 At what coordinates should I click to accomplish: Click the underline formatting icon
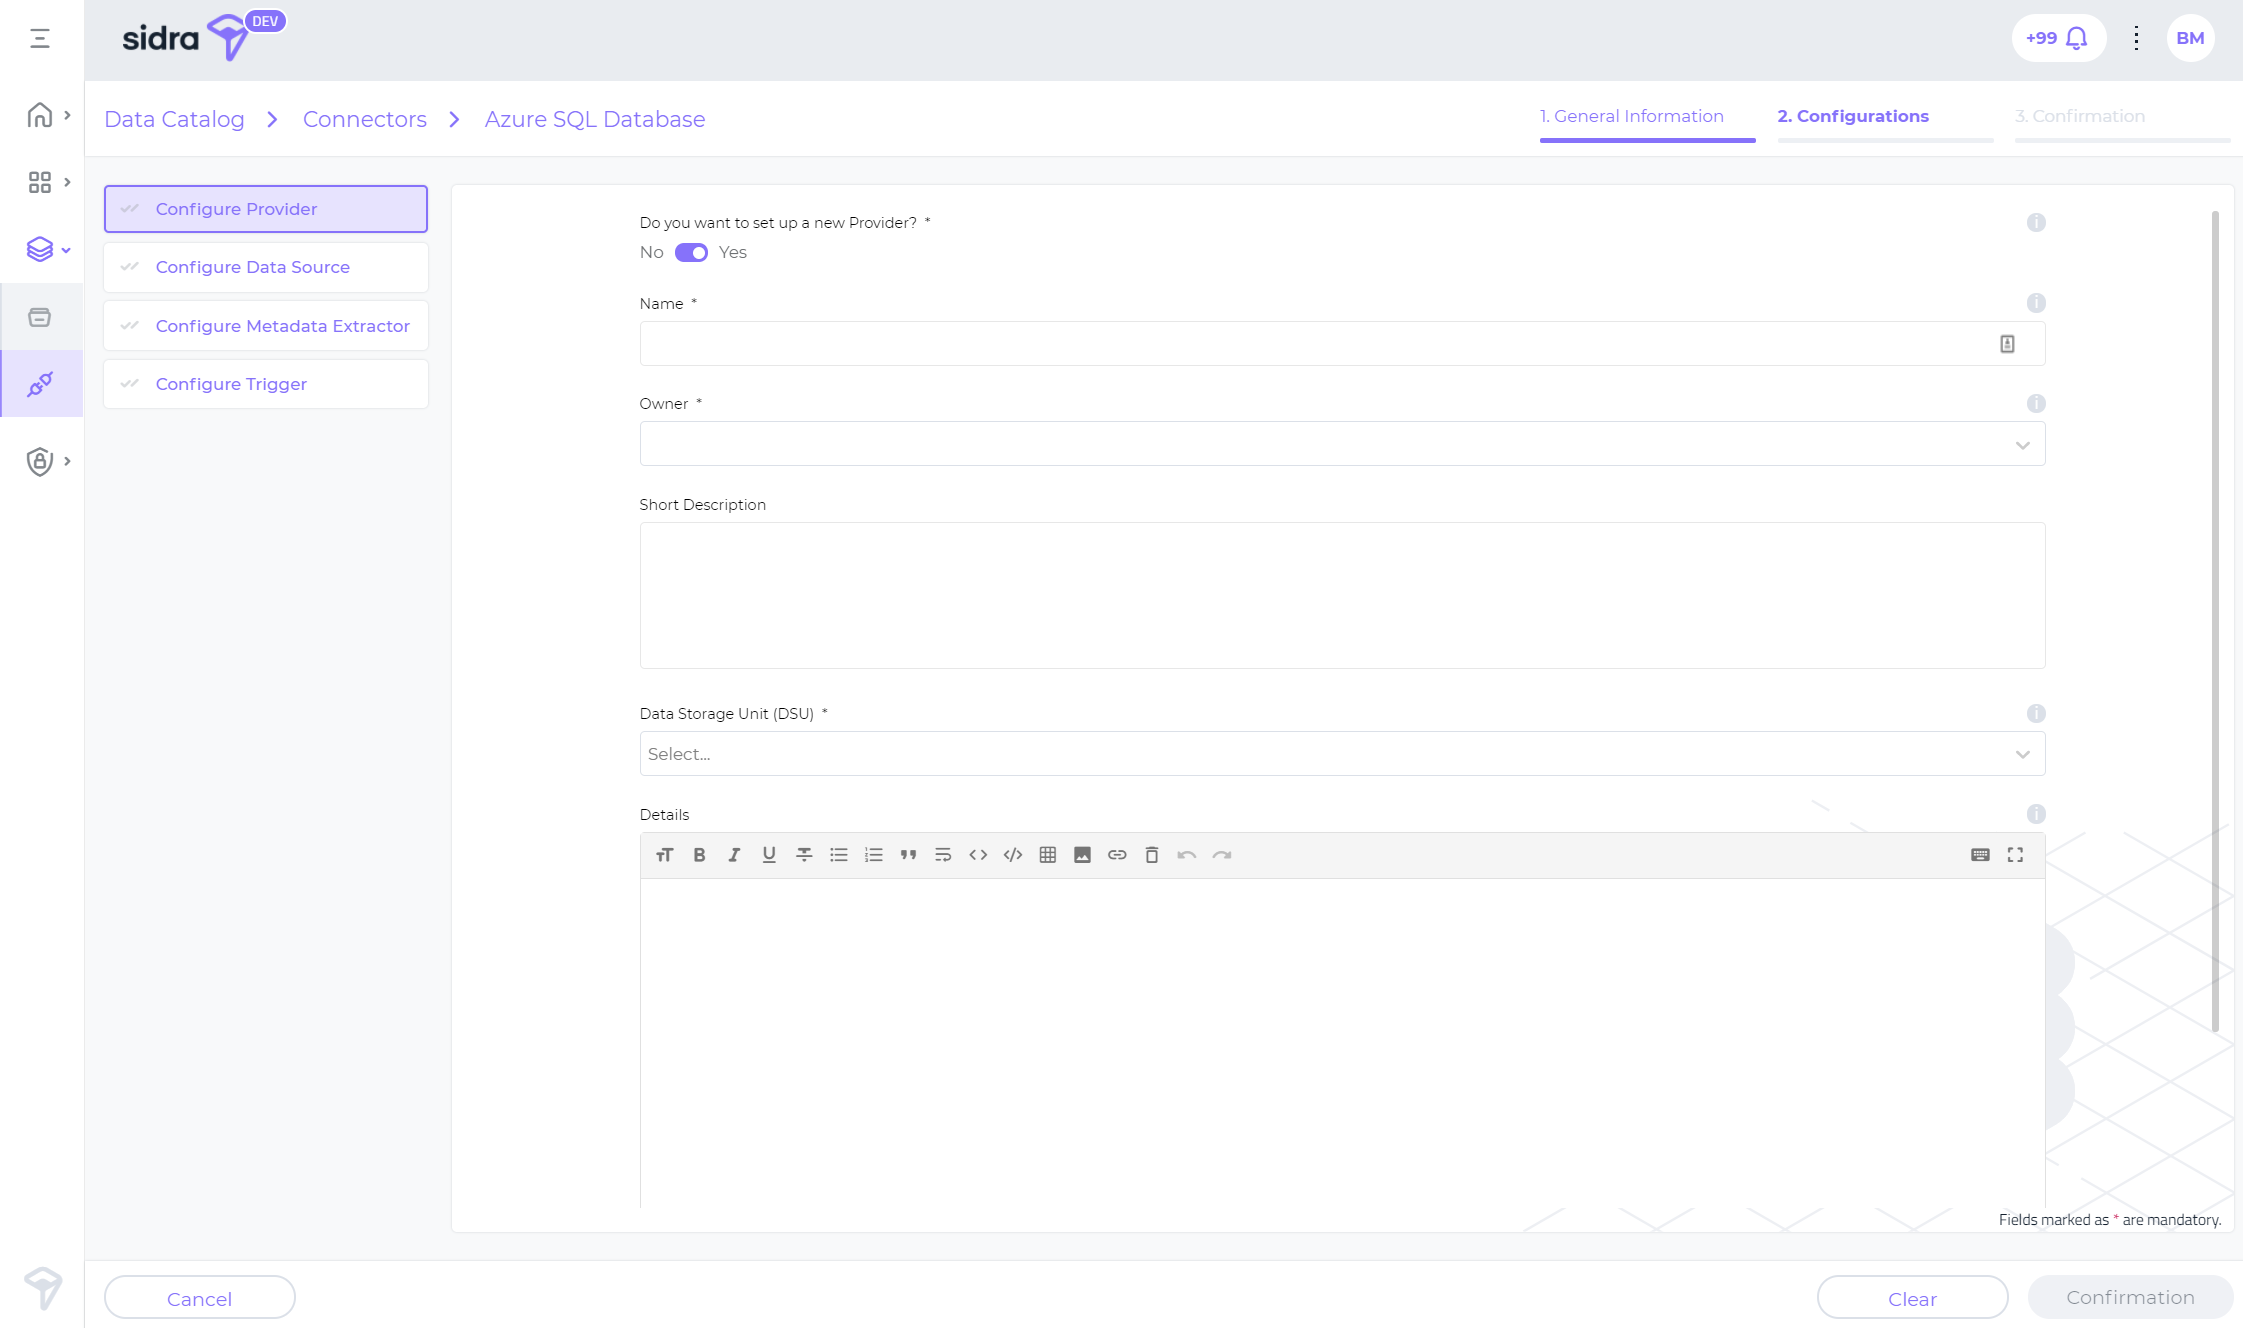click(768, 855)
